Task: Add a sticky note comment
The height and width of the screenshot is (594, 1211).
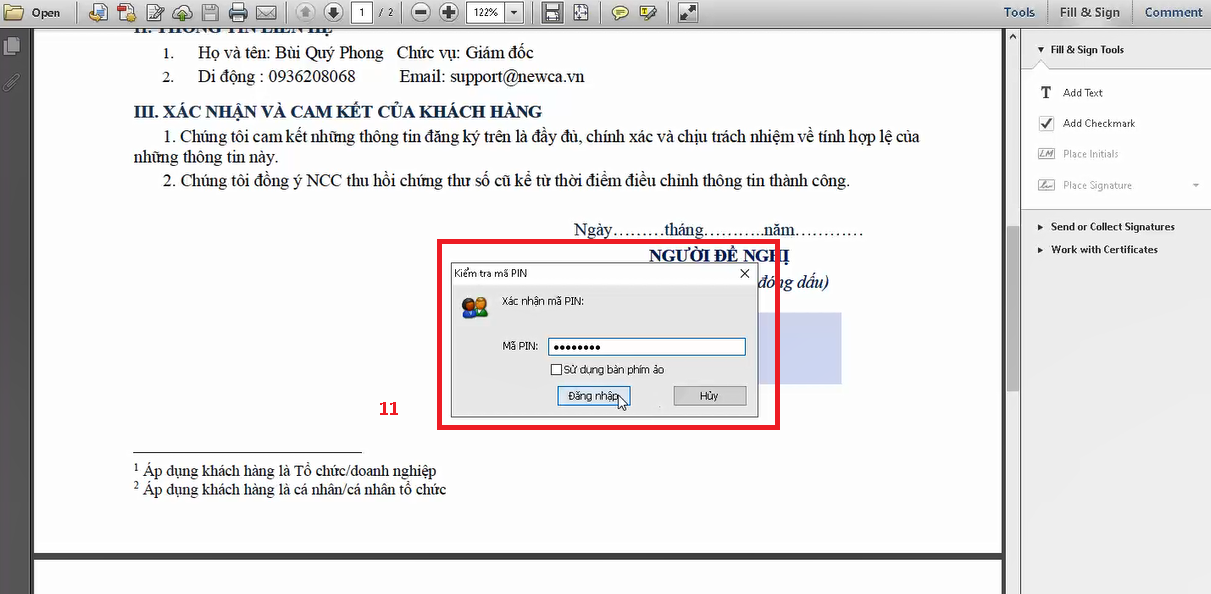Action: 620,13
